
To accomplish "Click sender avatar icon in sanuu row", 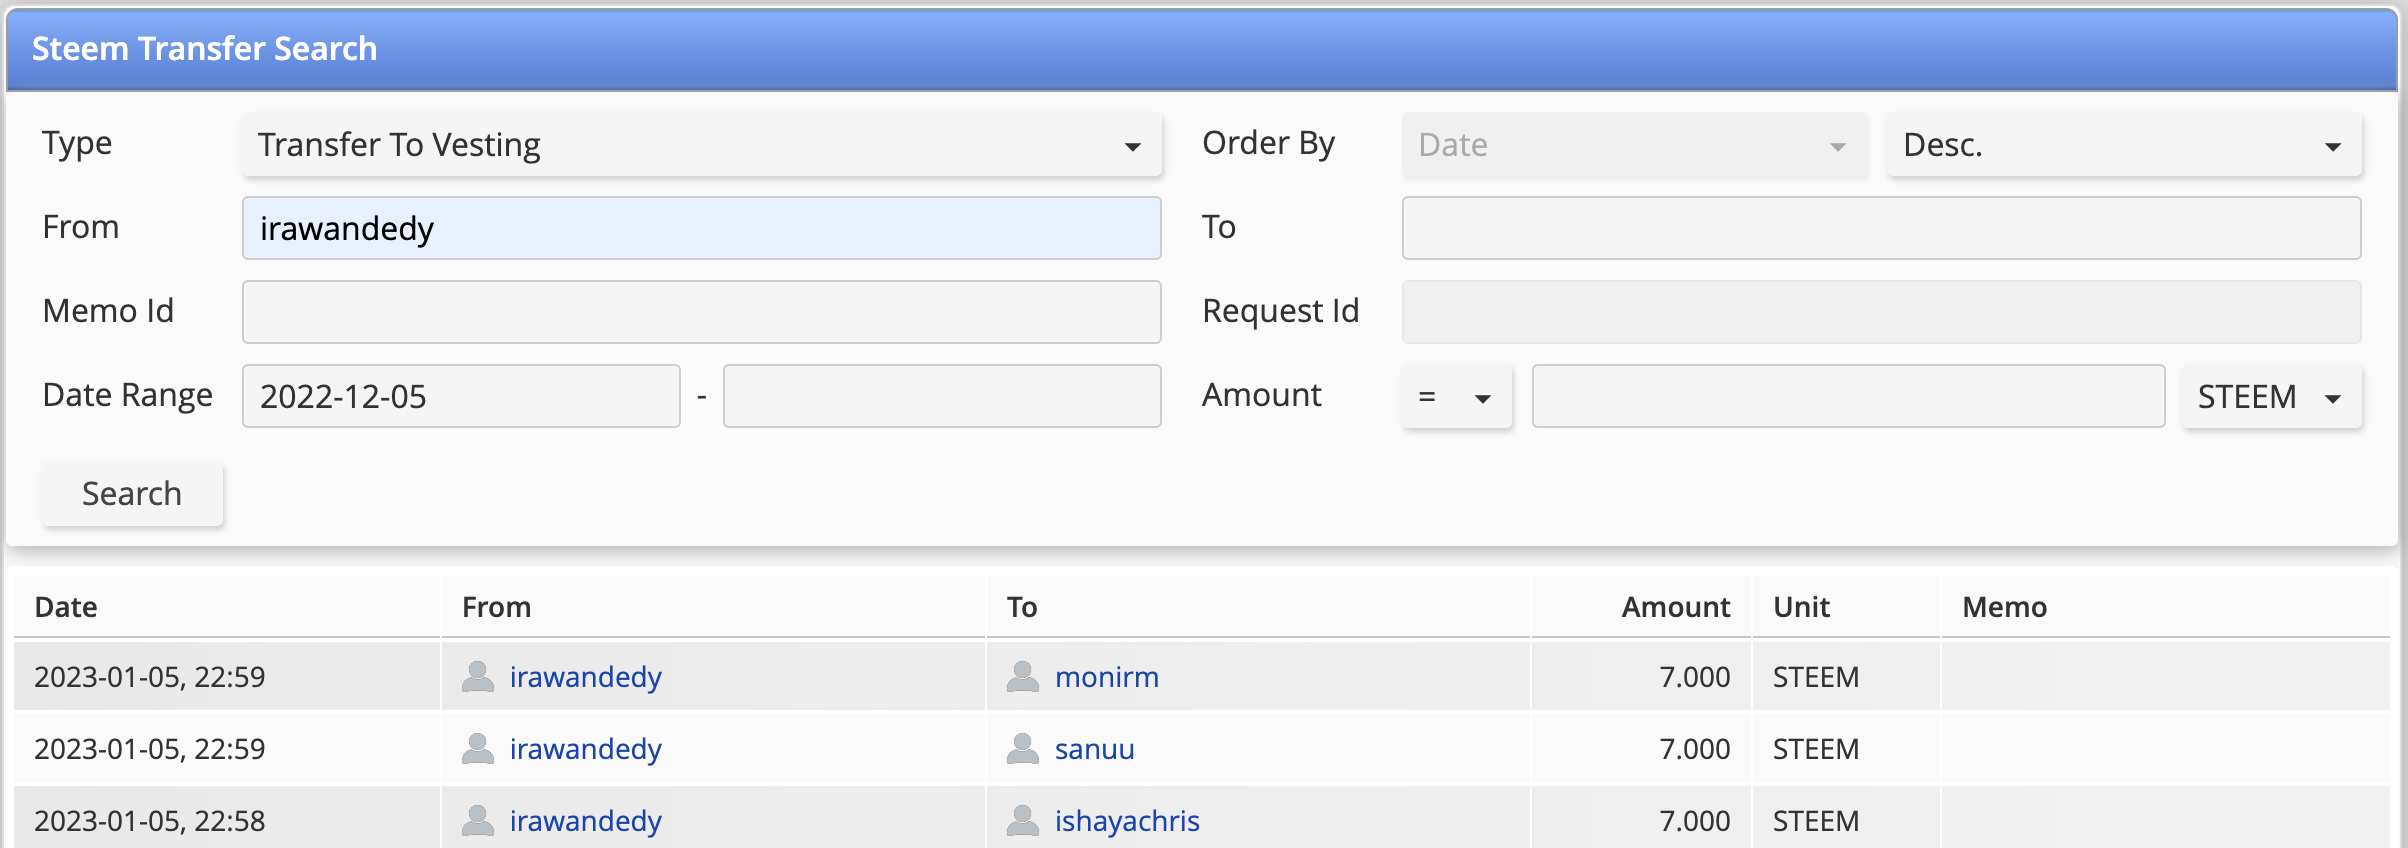I will (x=478, y=749).
